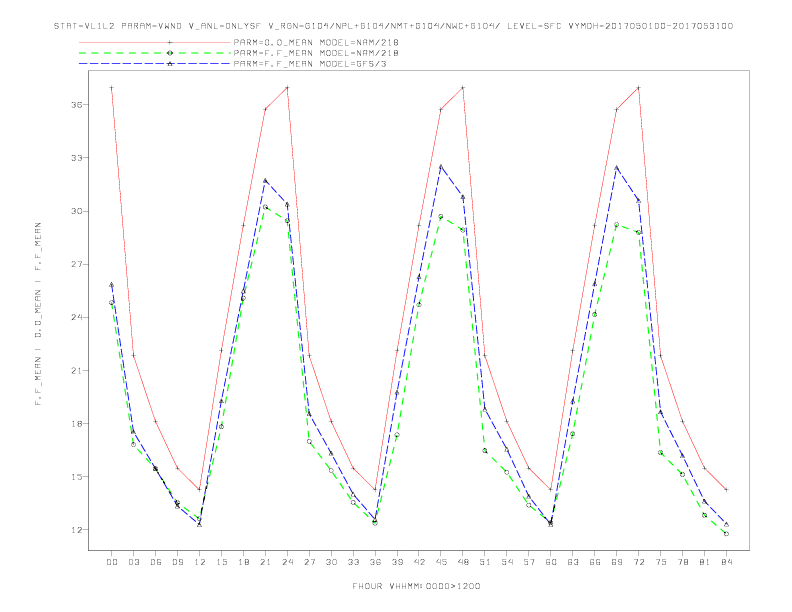The height and width of the screenshot is (612, 792).
Task: Click x-axis hour label 33
Action: (x=353, y=562)
